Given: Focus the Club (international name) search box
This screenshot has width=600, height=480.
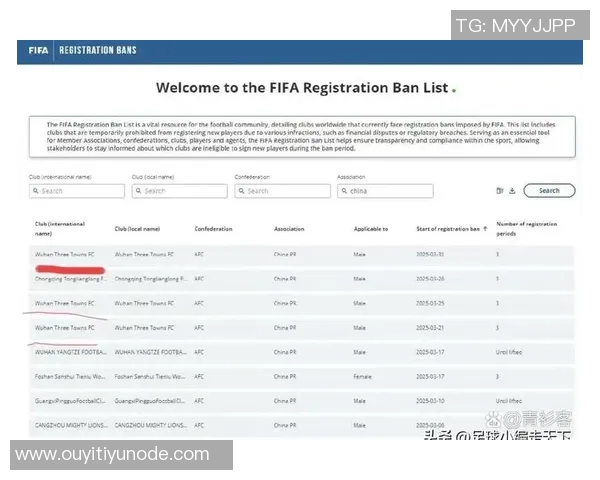Looking at the screenshot, I should [82, 191].
